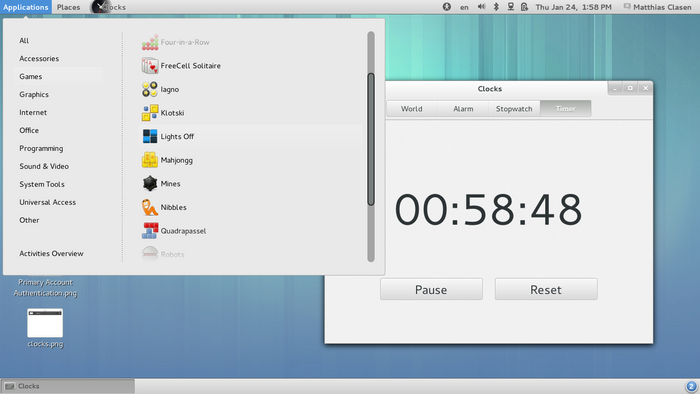Open the universal access menu icon
This screenshot has height=394, width=700.
[447, 7]
